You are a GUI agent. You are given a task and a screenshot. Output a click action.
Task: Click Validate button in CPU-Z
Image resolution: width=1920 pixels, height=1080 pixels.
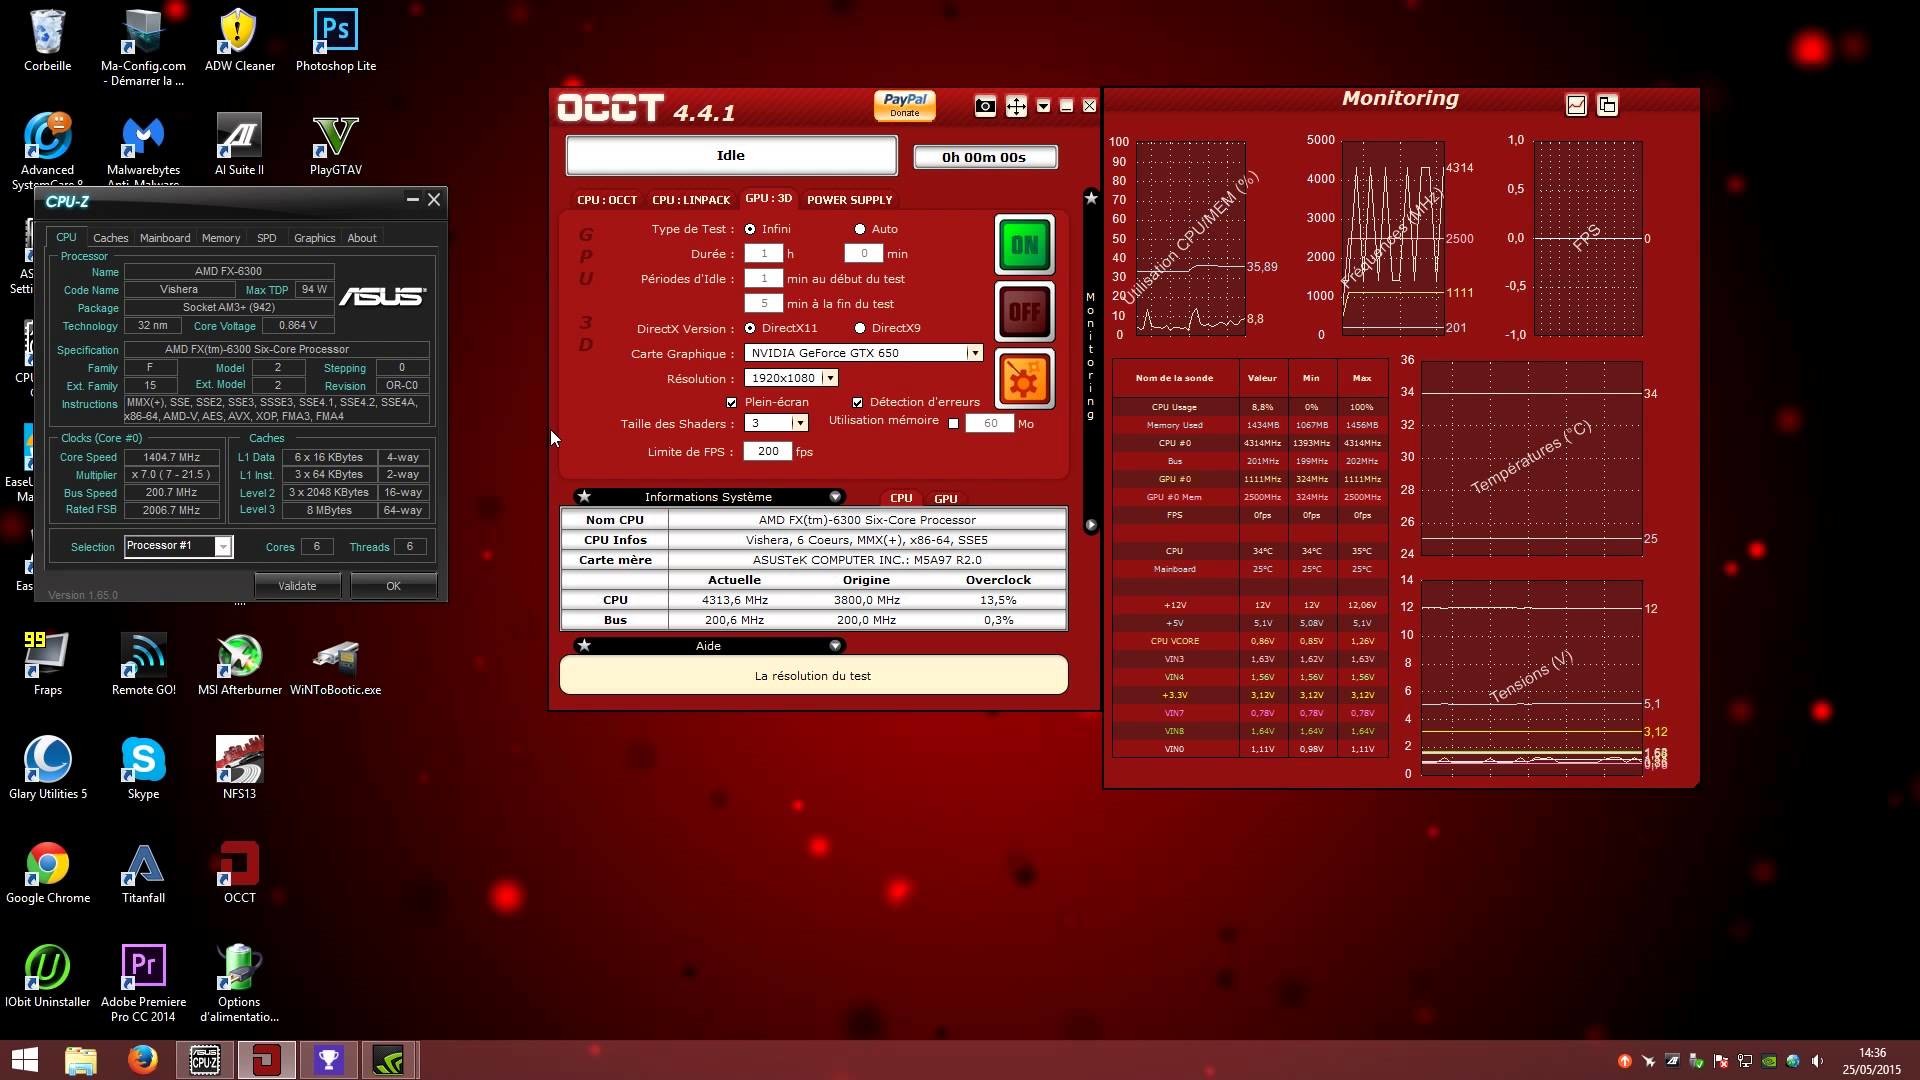(297, 586)
